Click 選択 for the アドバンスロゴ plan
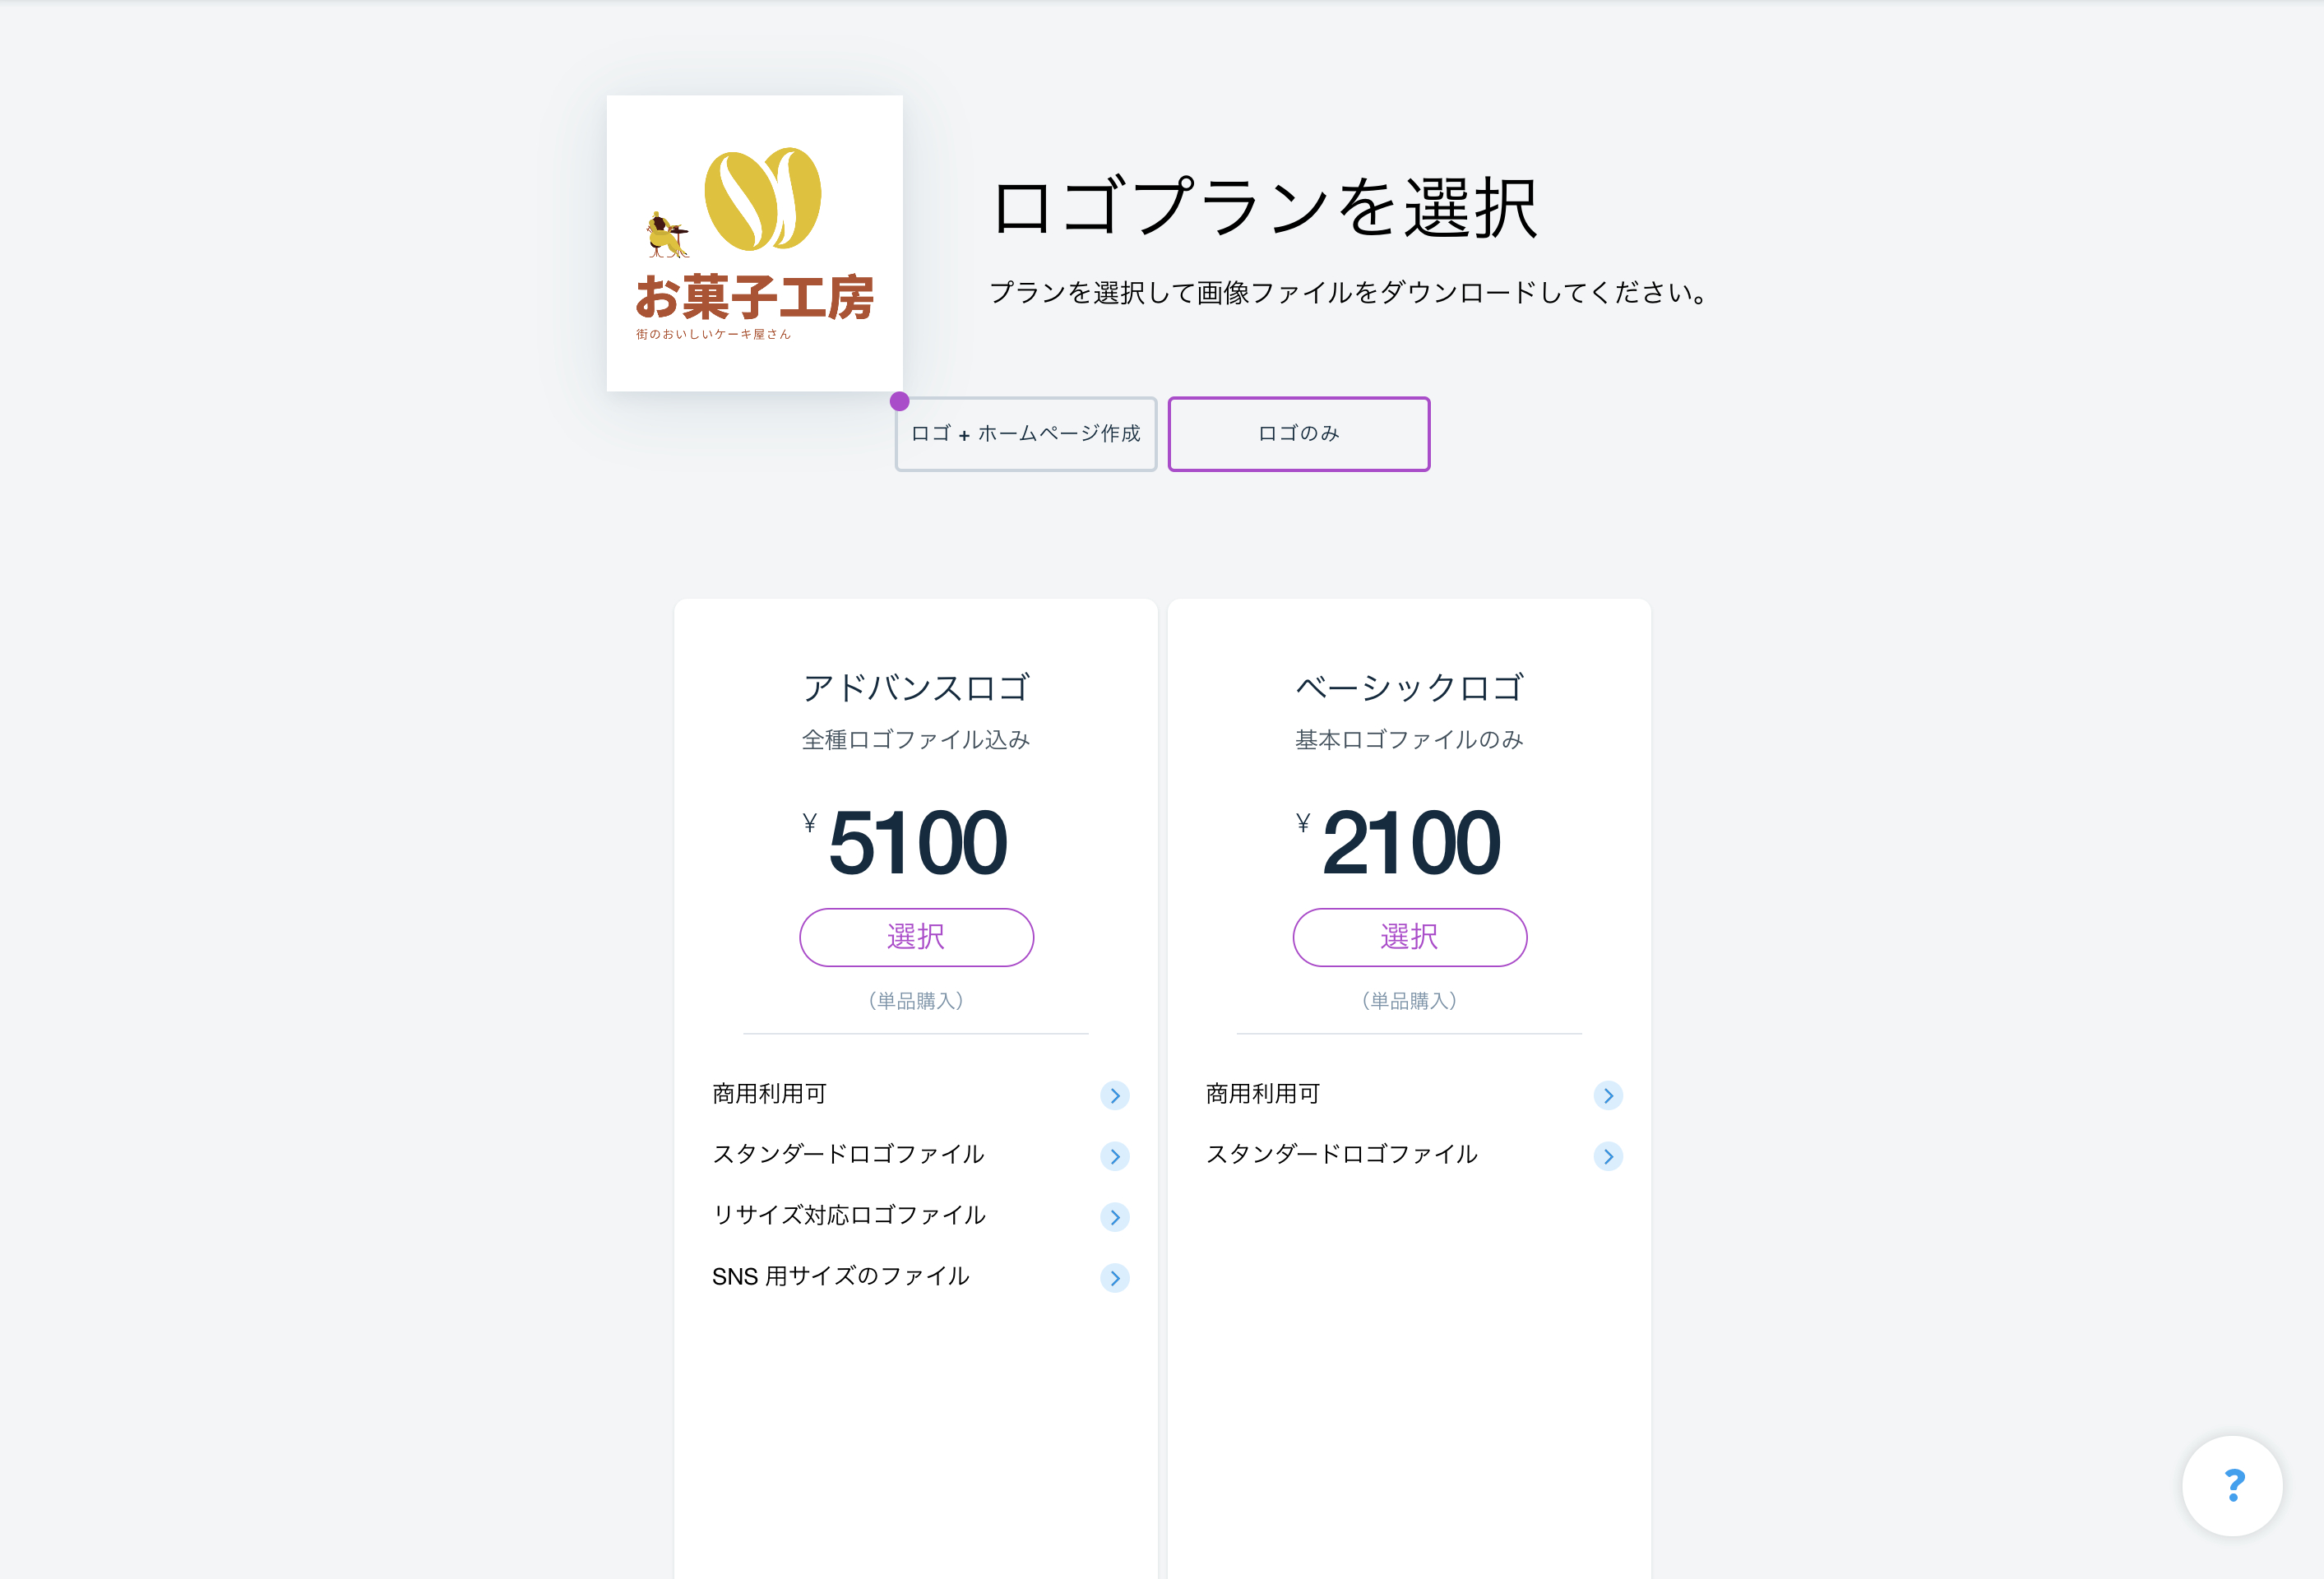 pyautogui.click(x=915, y=937)
